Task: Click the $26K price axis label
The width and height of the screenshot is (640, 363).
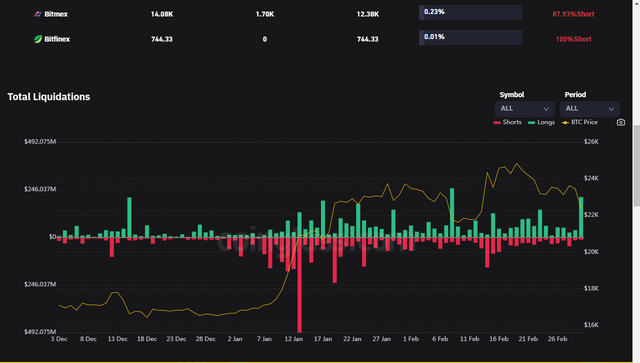Action: tap(591, 142)
